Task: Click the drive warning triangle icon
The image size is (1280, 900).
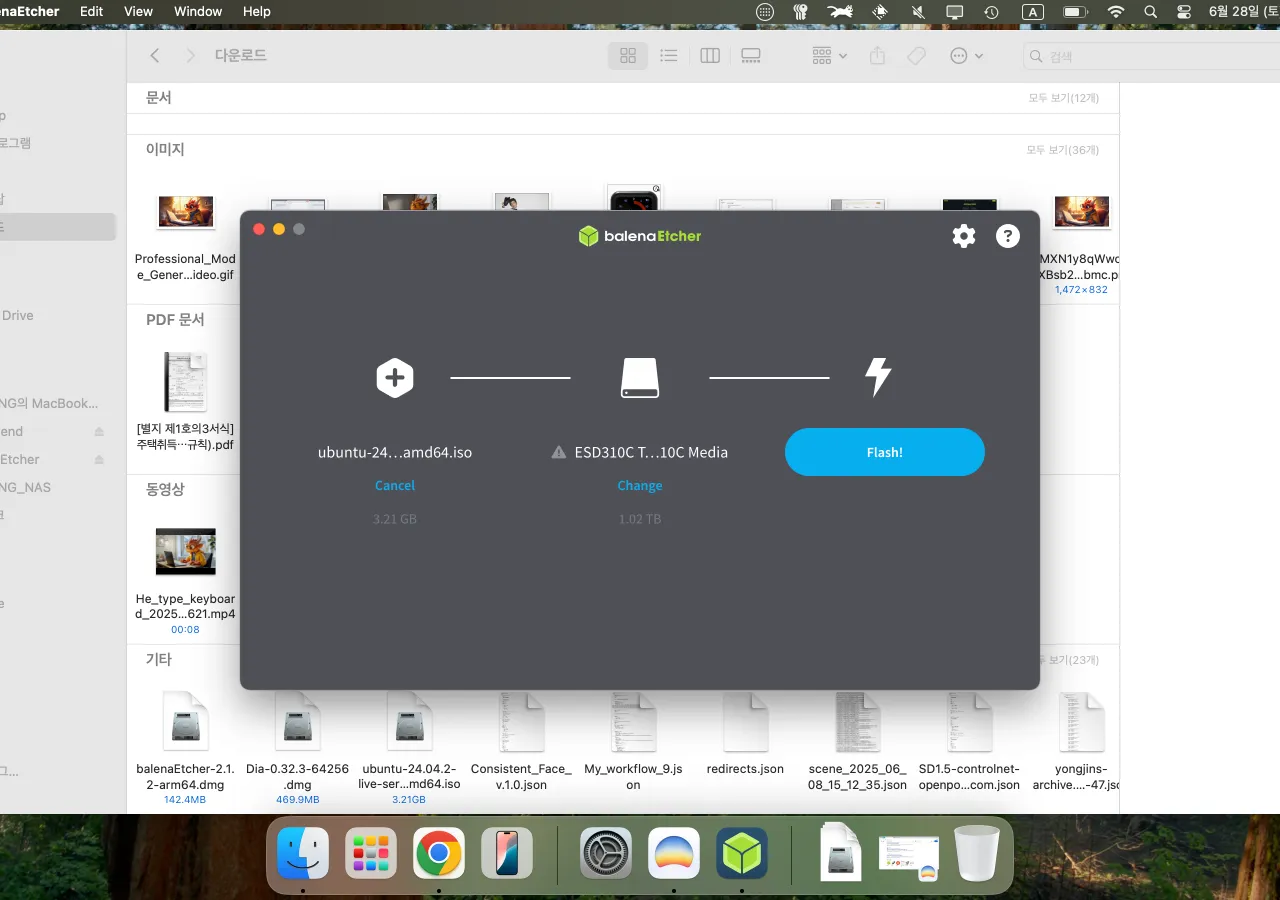Action: [559, 453]
